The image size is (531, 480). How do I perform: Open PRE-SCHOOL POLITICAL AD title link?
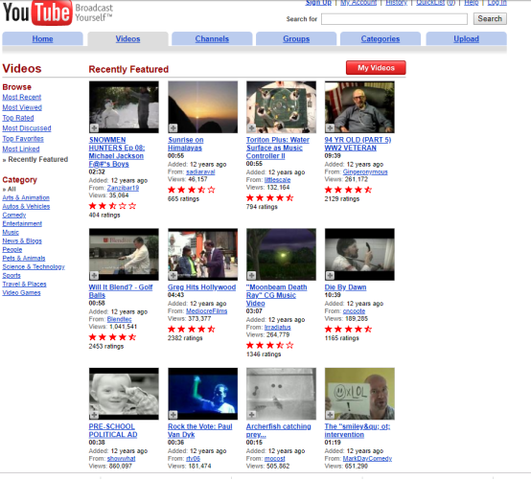click(x=113, y=430)
